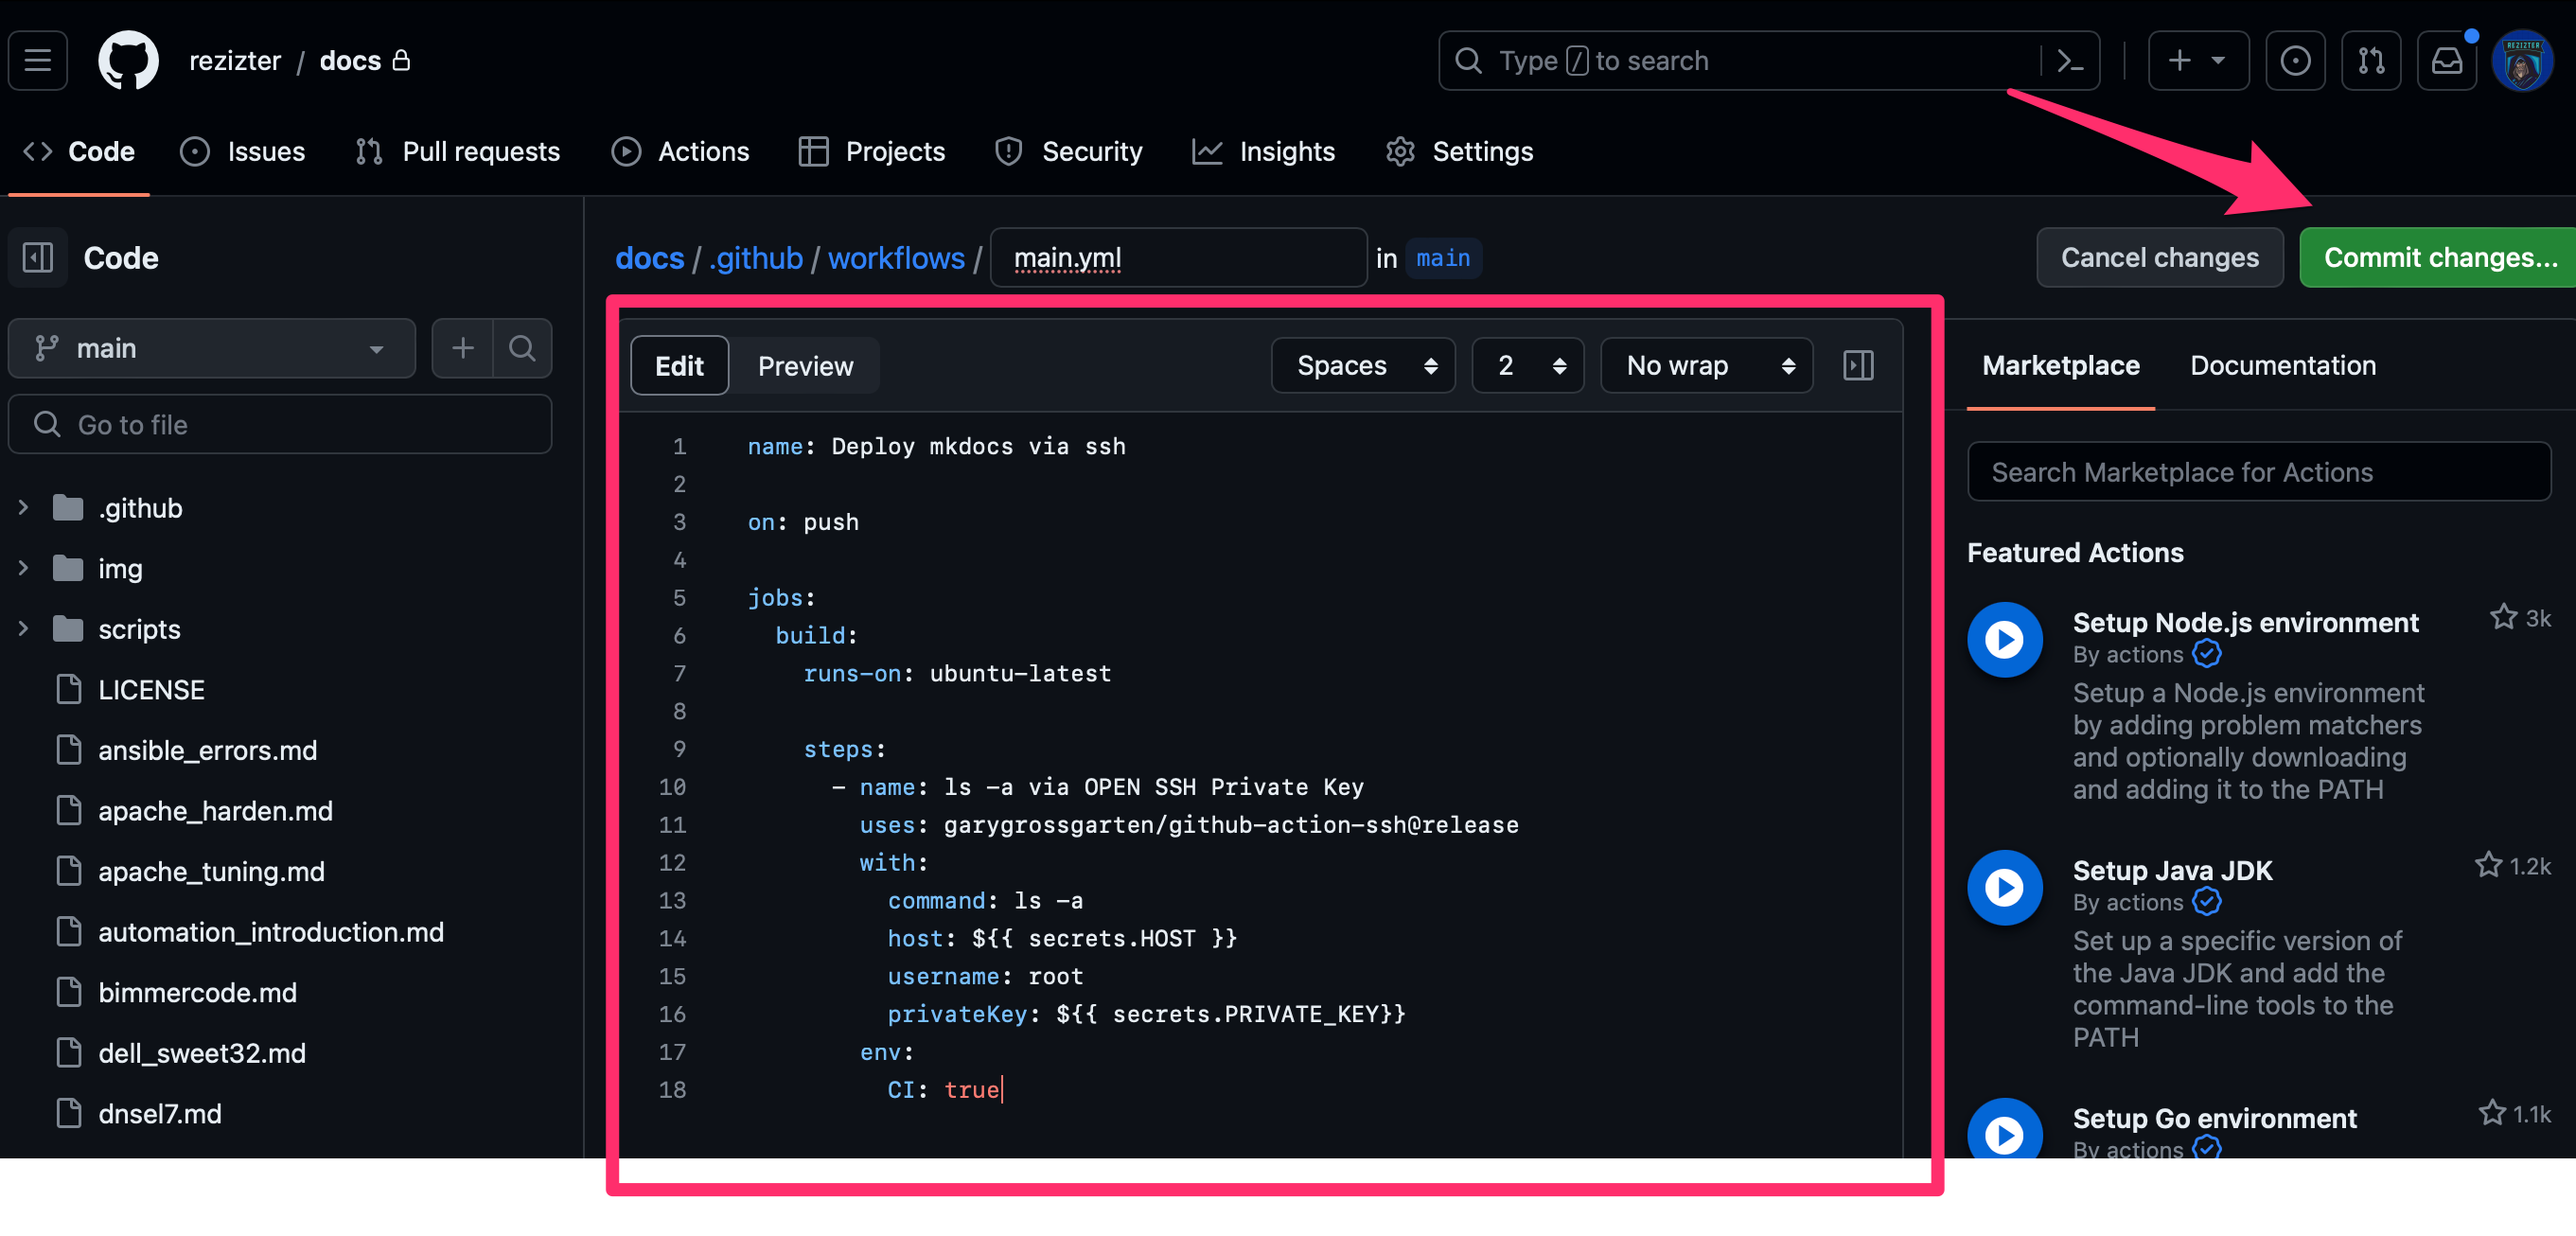Toggle the editor help sidebar panel icon
The width and height of the screenshot is (2576, 1236).
(x=1858, y=365)
